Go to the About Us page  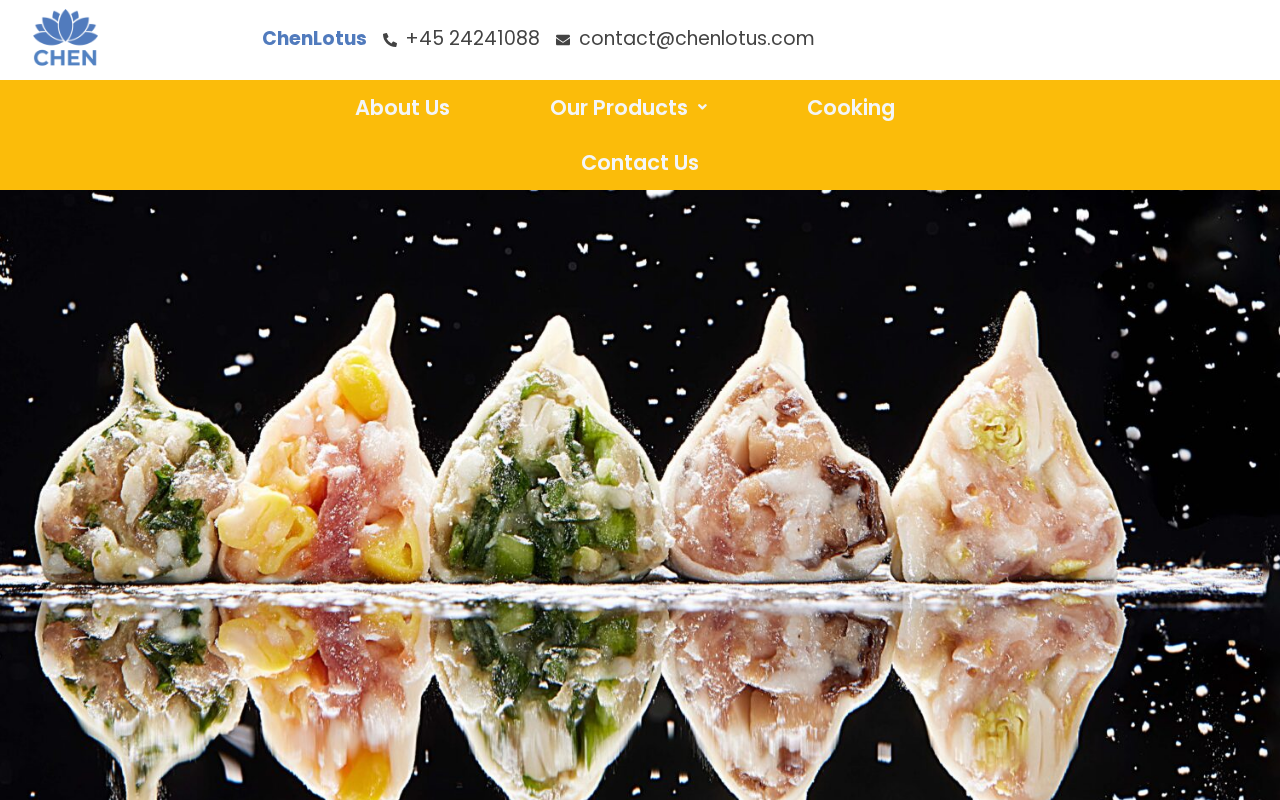[x=402, y=107]
